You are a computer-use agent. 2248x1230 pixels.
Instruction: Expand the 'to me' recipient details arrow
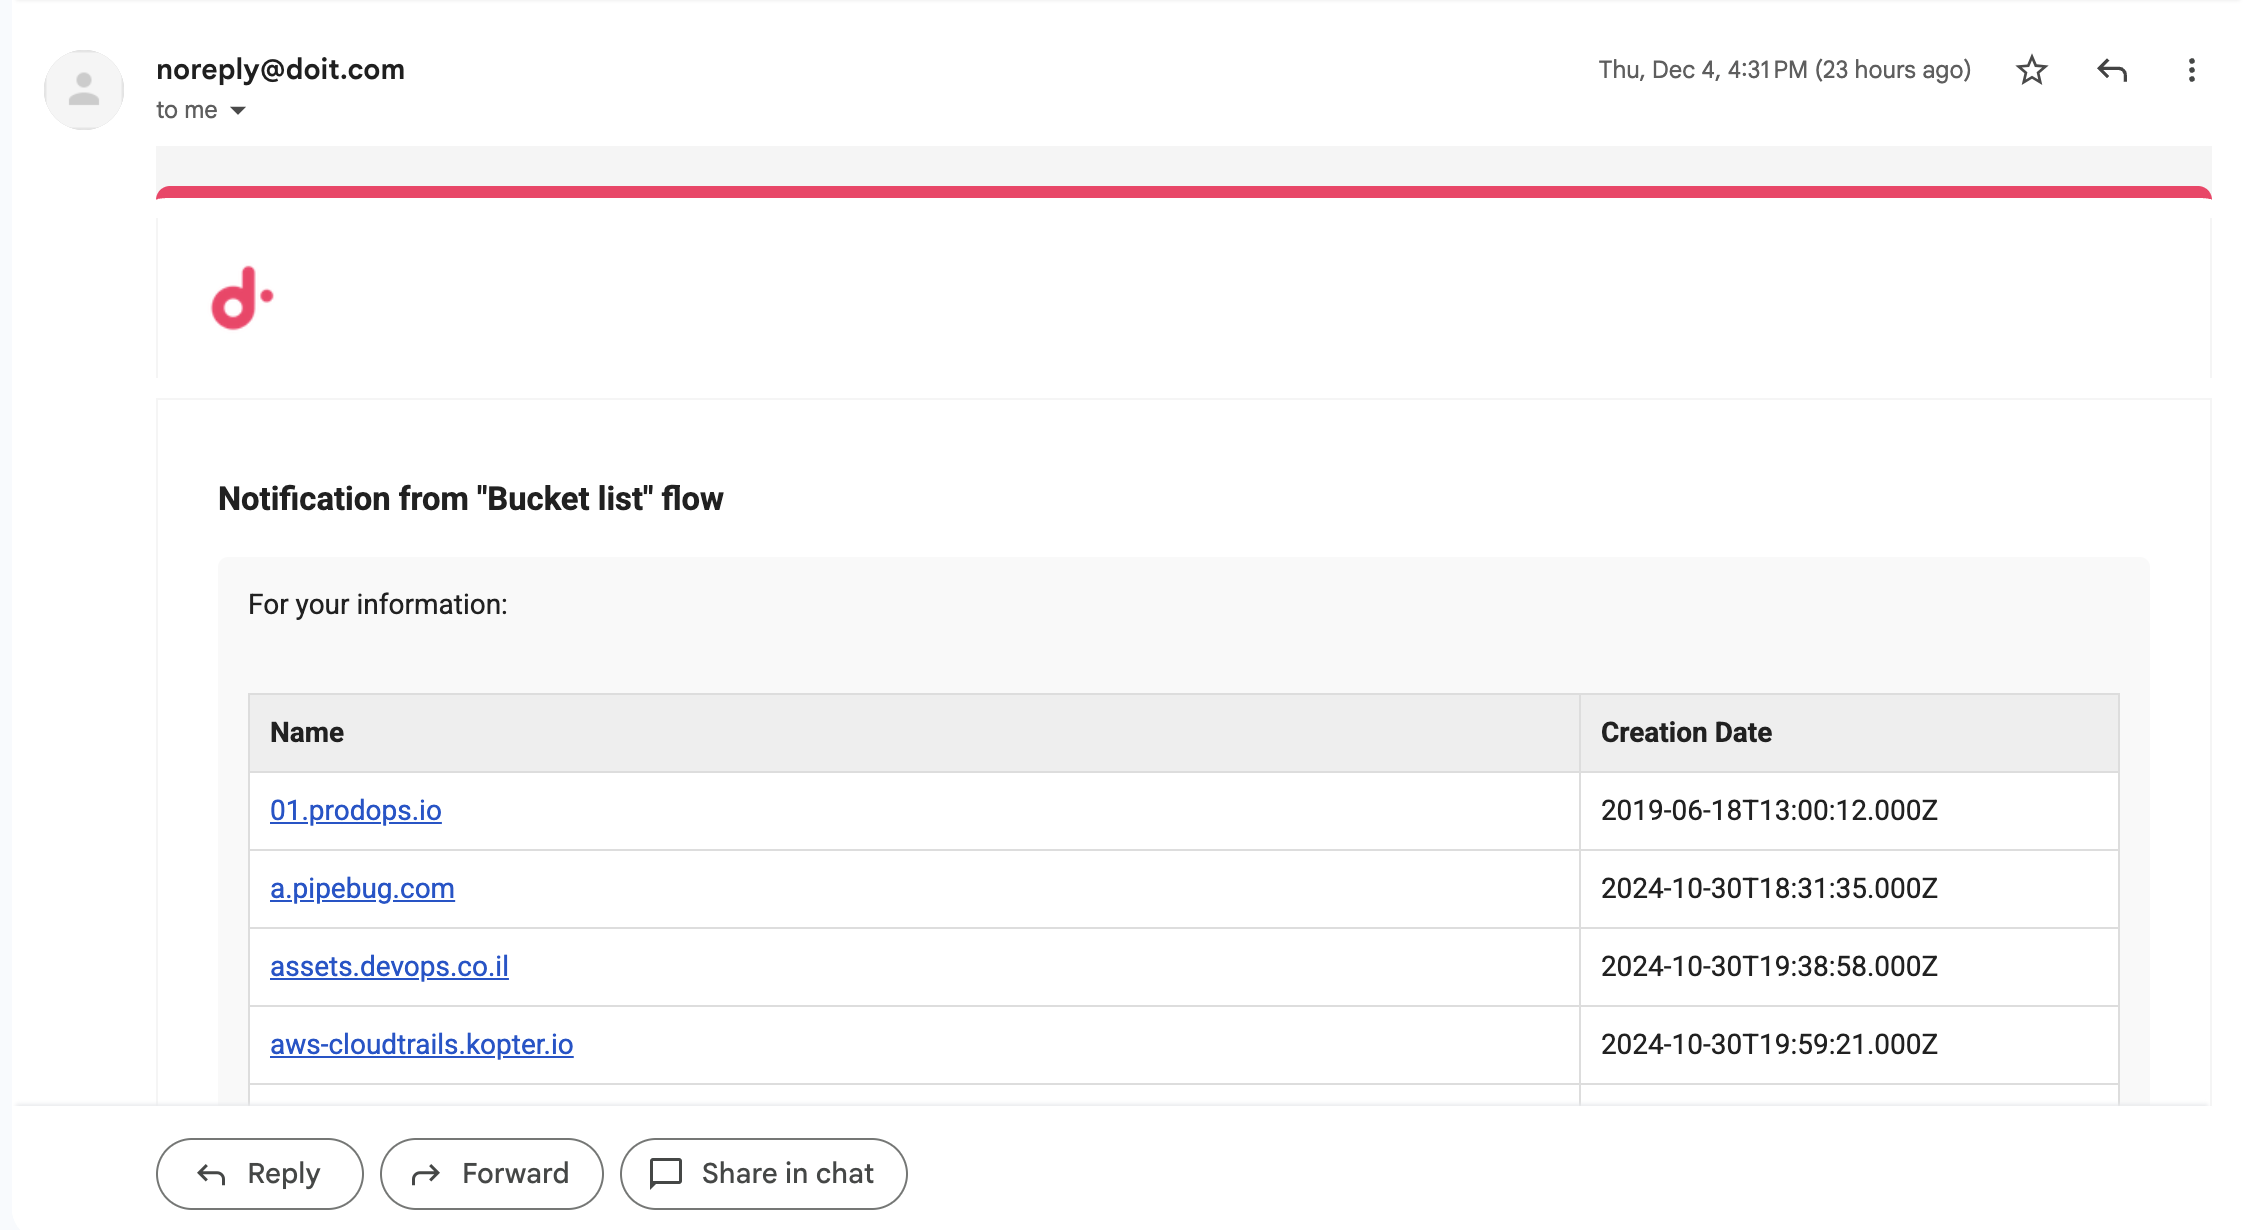tap(238, 110)
